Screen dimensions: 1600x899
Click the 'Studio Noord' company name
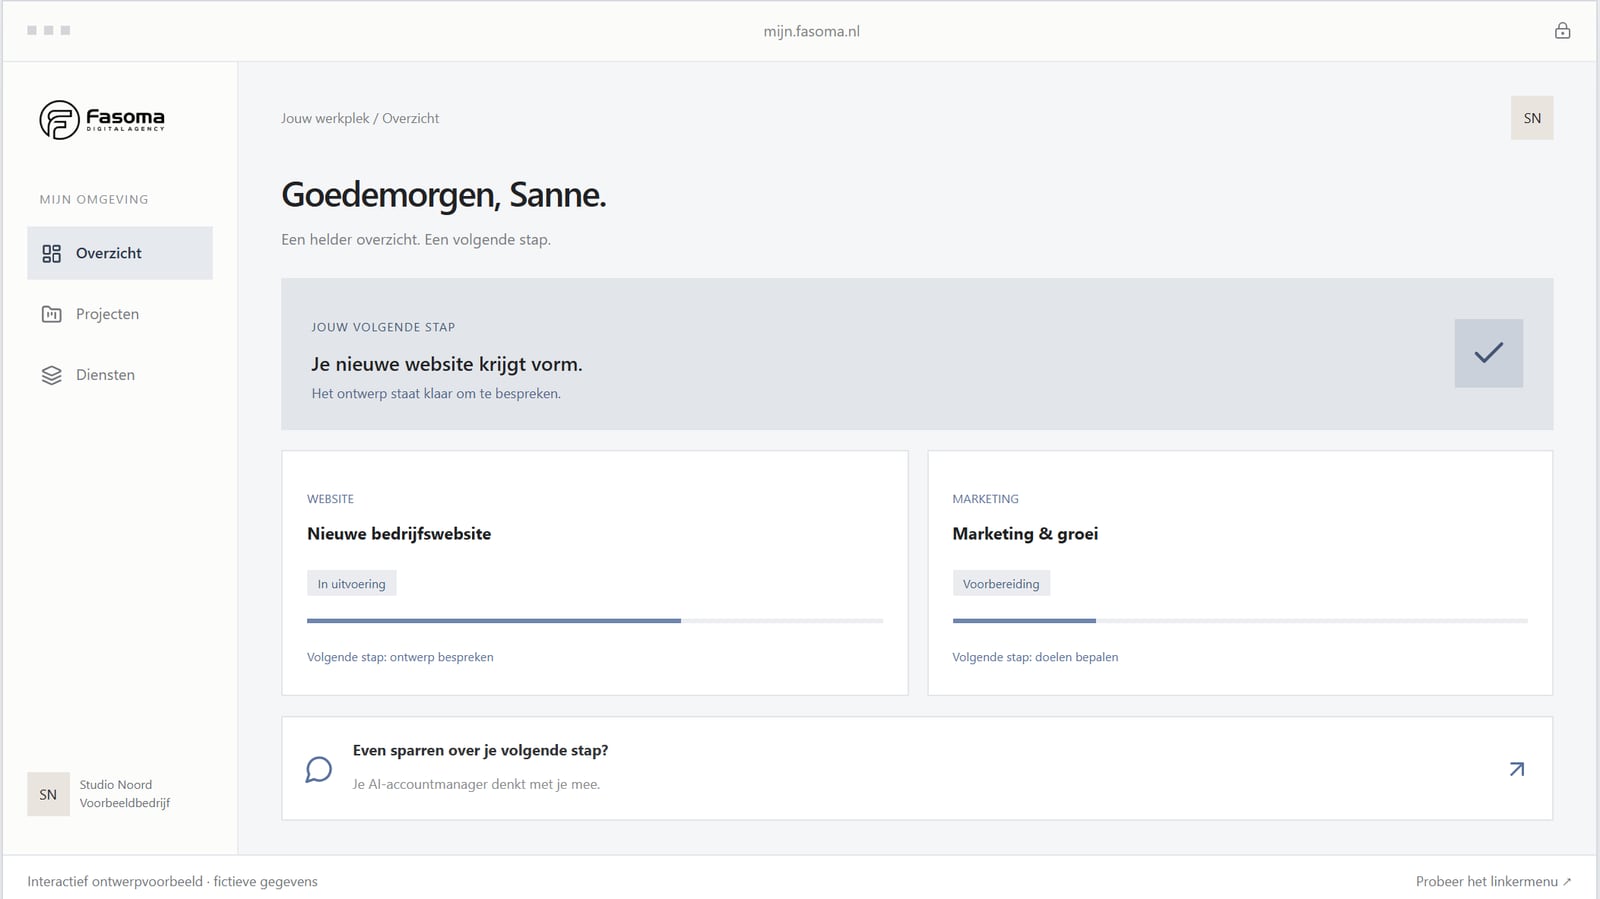(116, 785)
